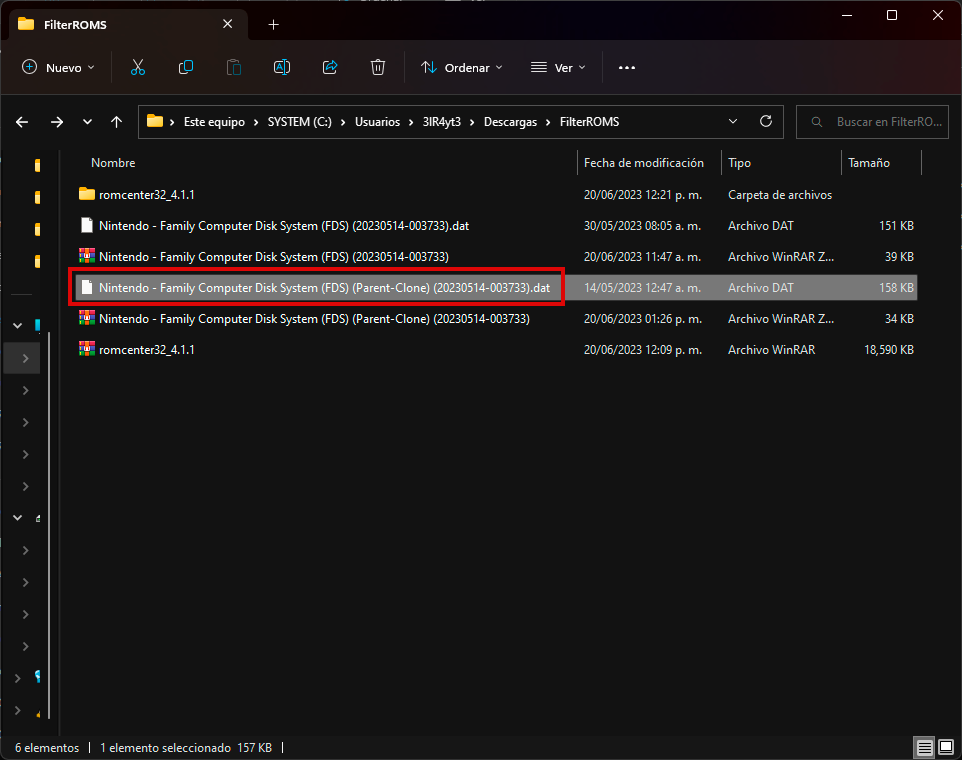The image size is (962, 760).
Task: Click the Paste clipboard icon
Action: pos(234,67)
